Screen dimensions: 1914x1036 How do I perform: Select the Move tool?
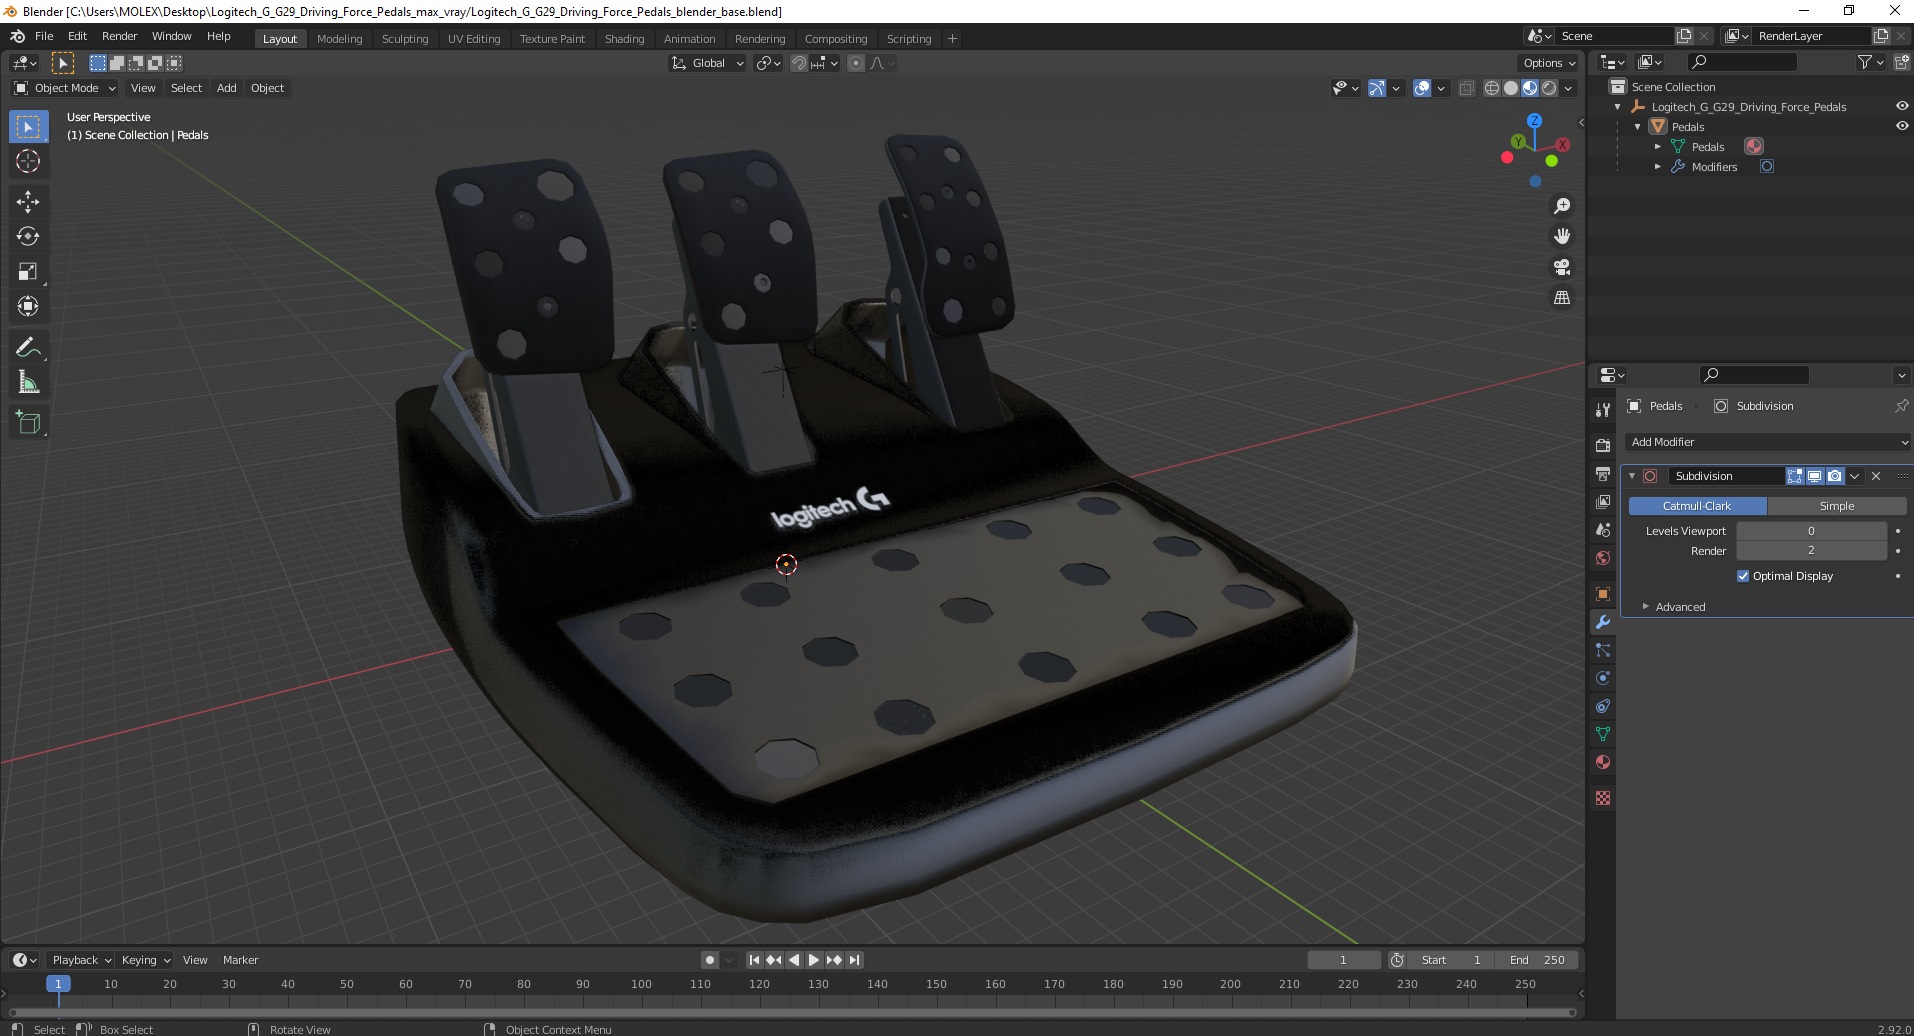coord(28,201)
